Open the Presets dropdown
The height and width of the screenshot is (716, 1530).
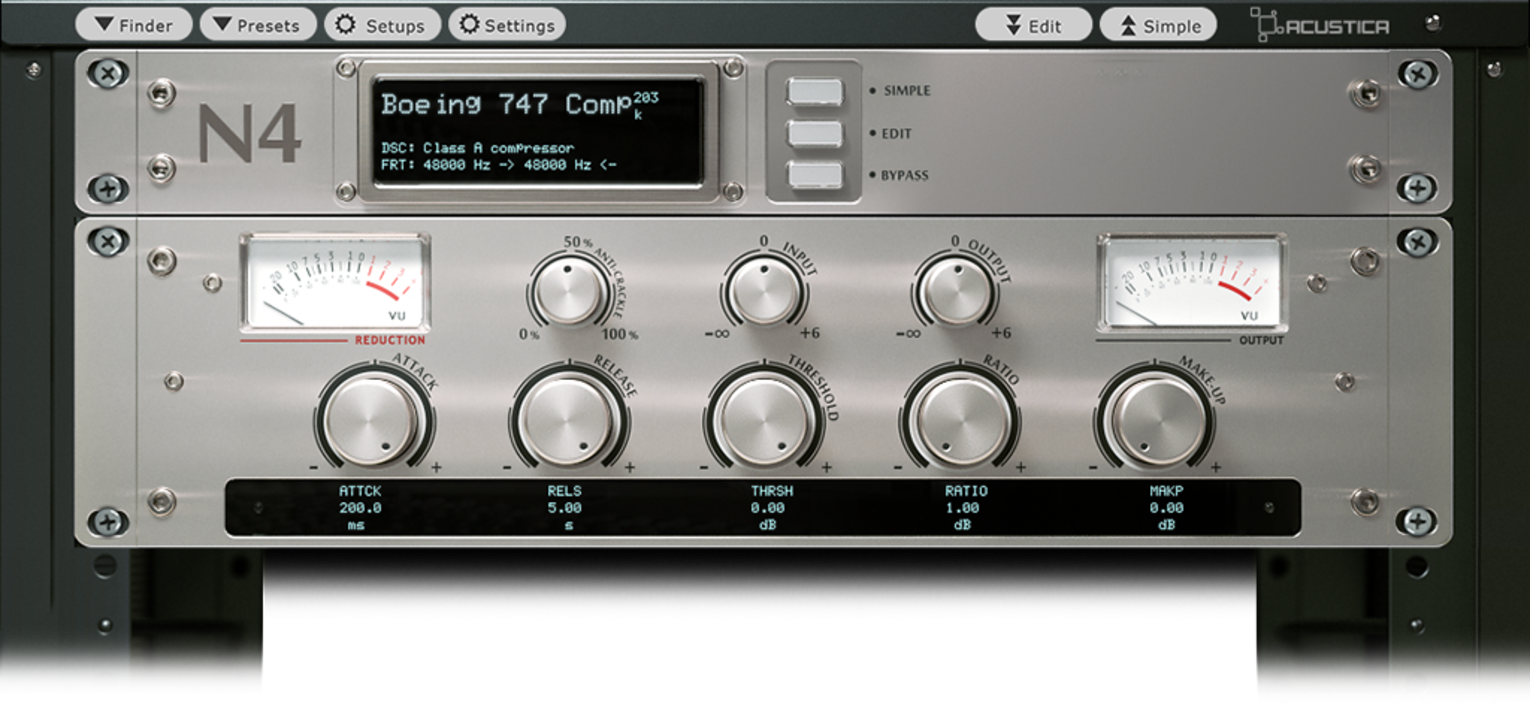click(258, 25)
